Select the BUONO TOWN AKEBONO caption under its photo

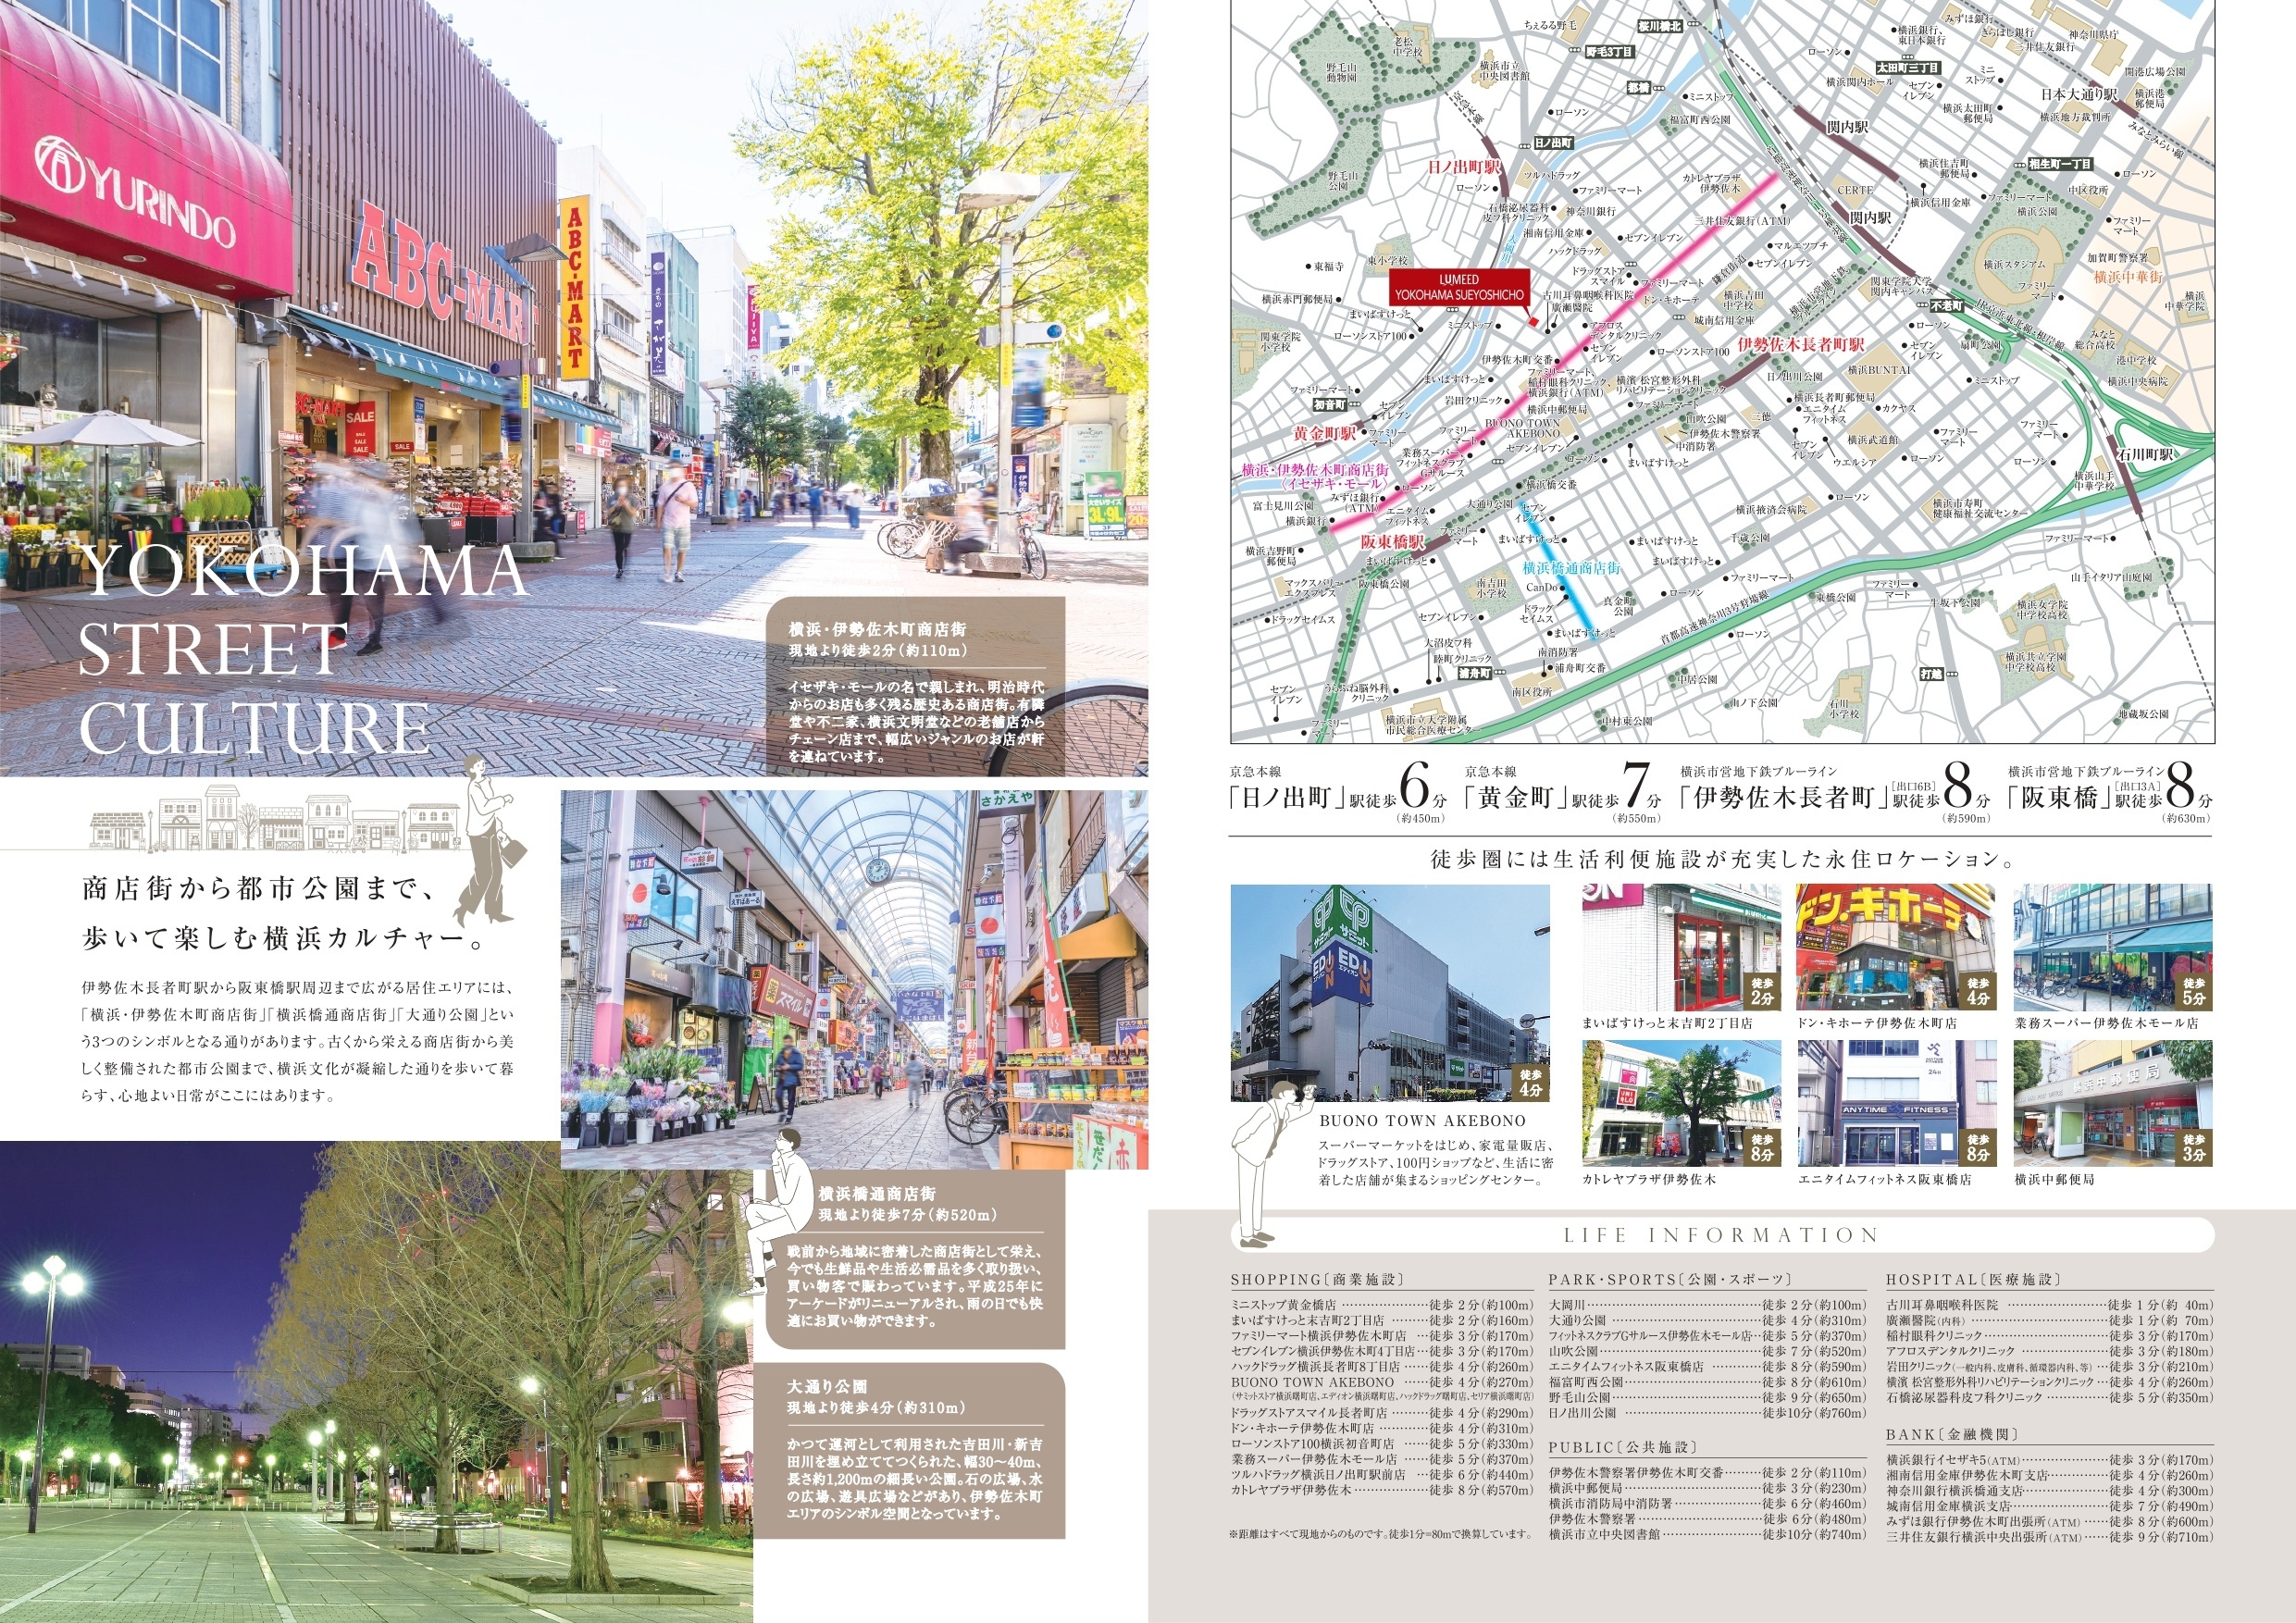click(1422, 1121)
